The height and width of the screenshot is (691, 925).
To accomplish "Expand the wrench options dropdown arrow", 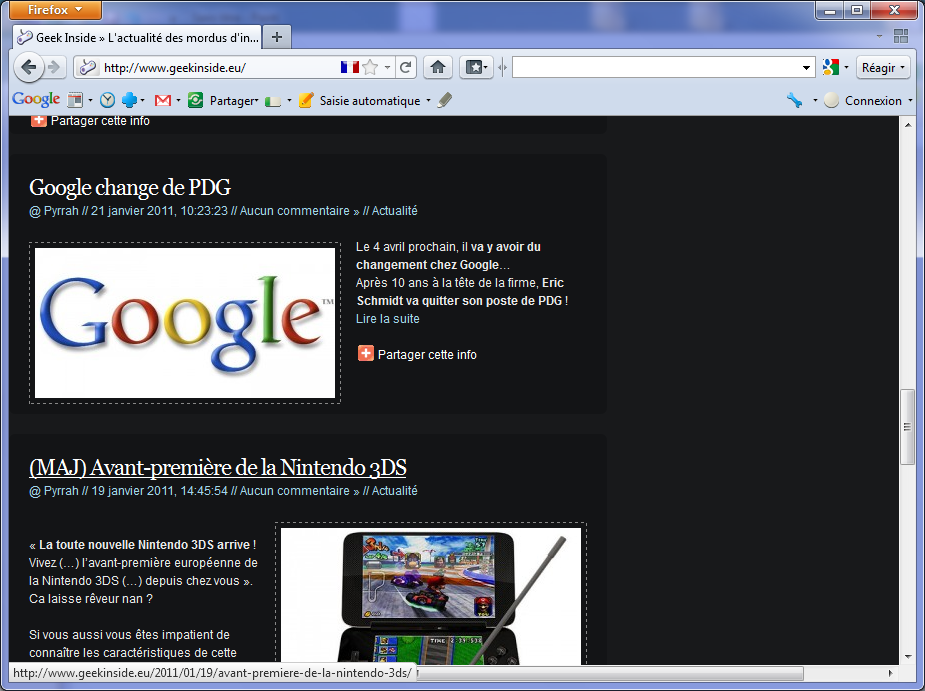I will click(x=815, y=101).
